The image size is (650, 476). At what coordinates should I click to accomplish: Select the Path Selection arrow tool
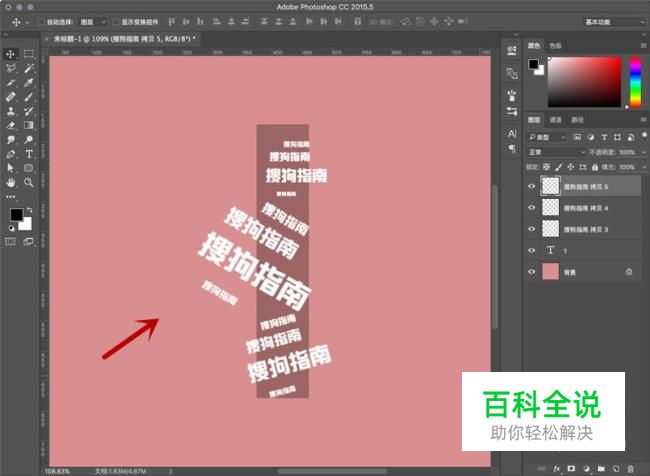tap(10, 168)
